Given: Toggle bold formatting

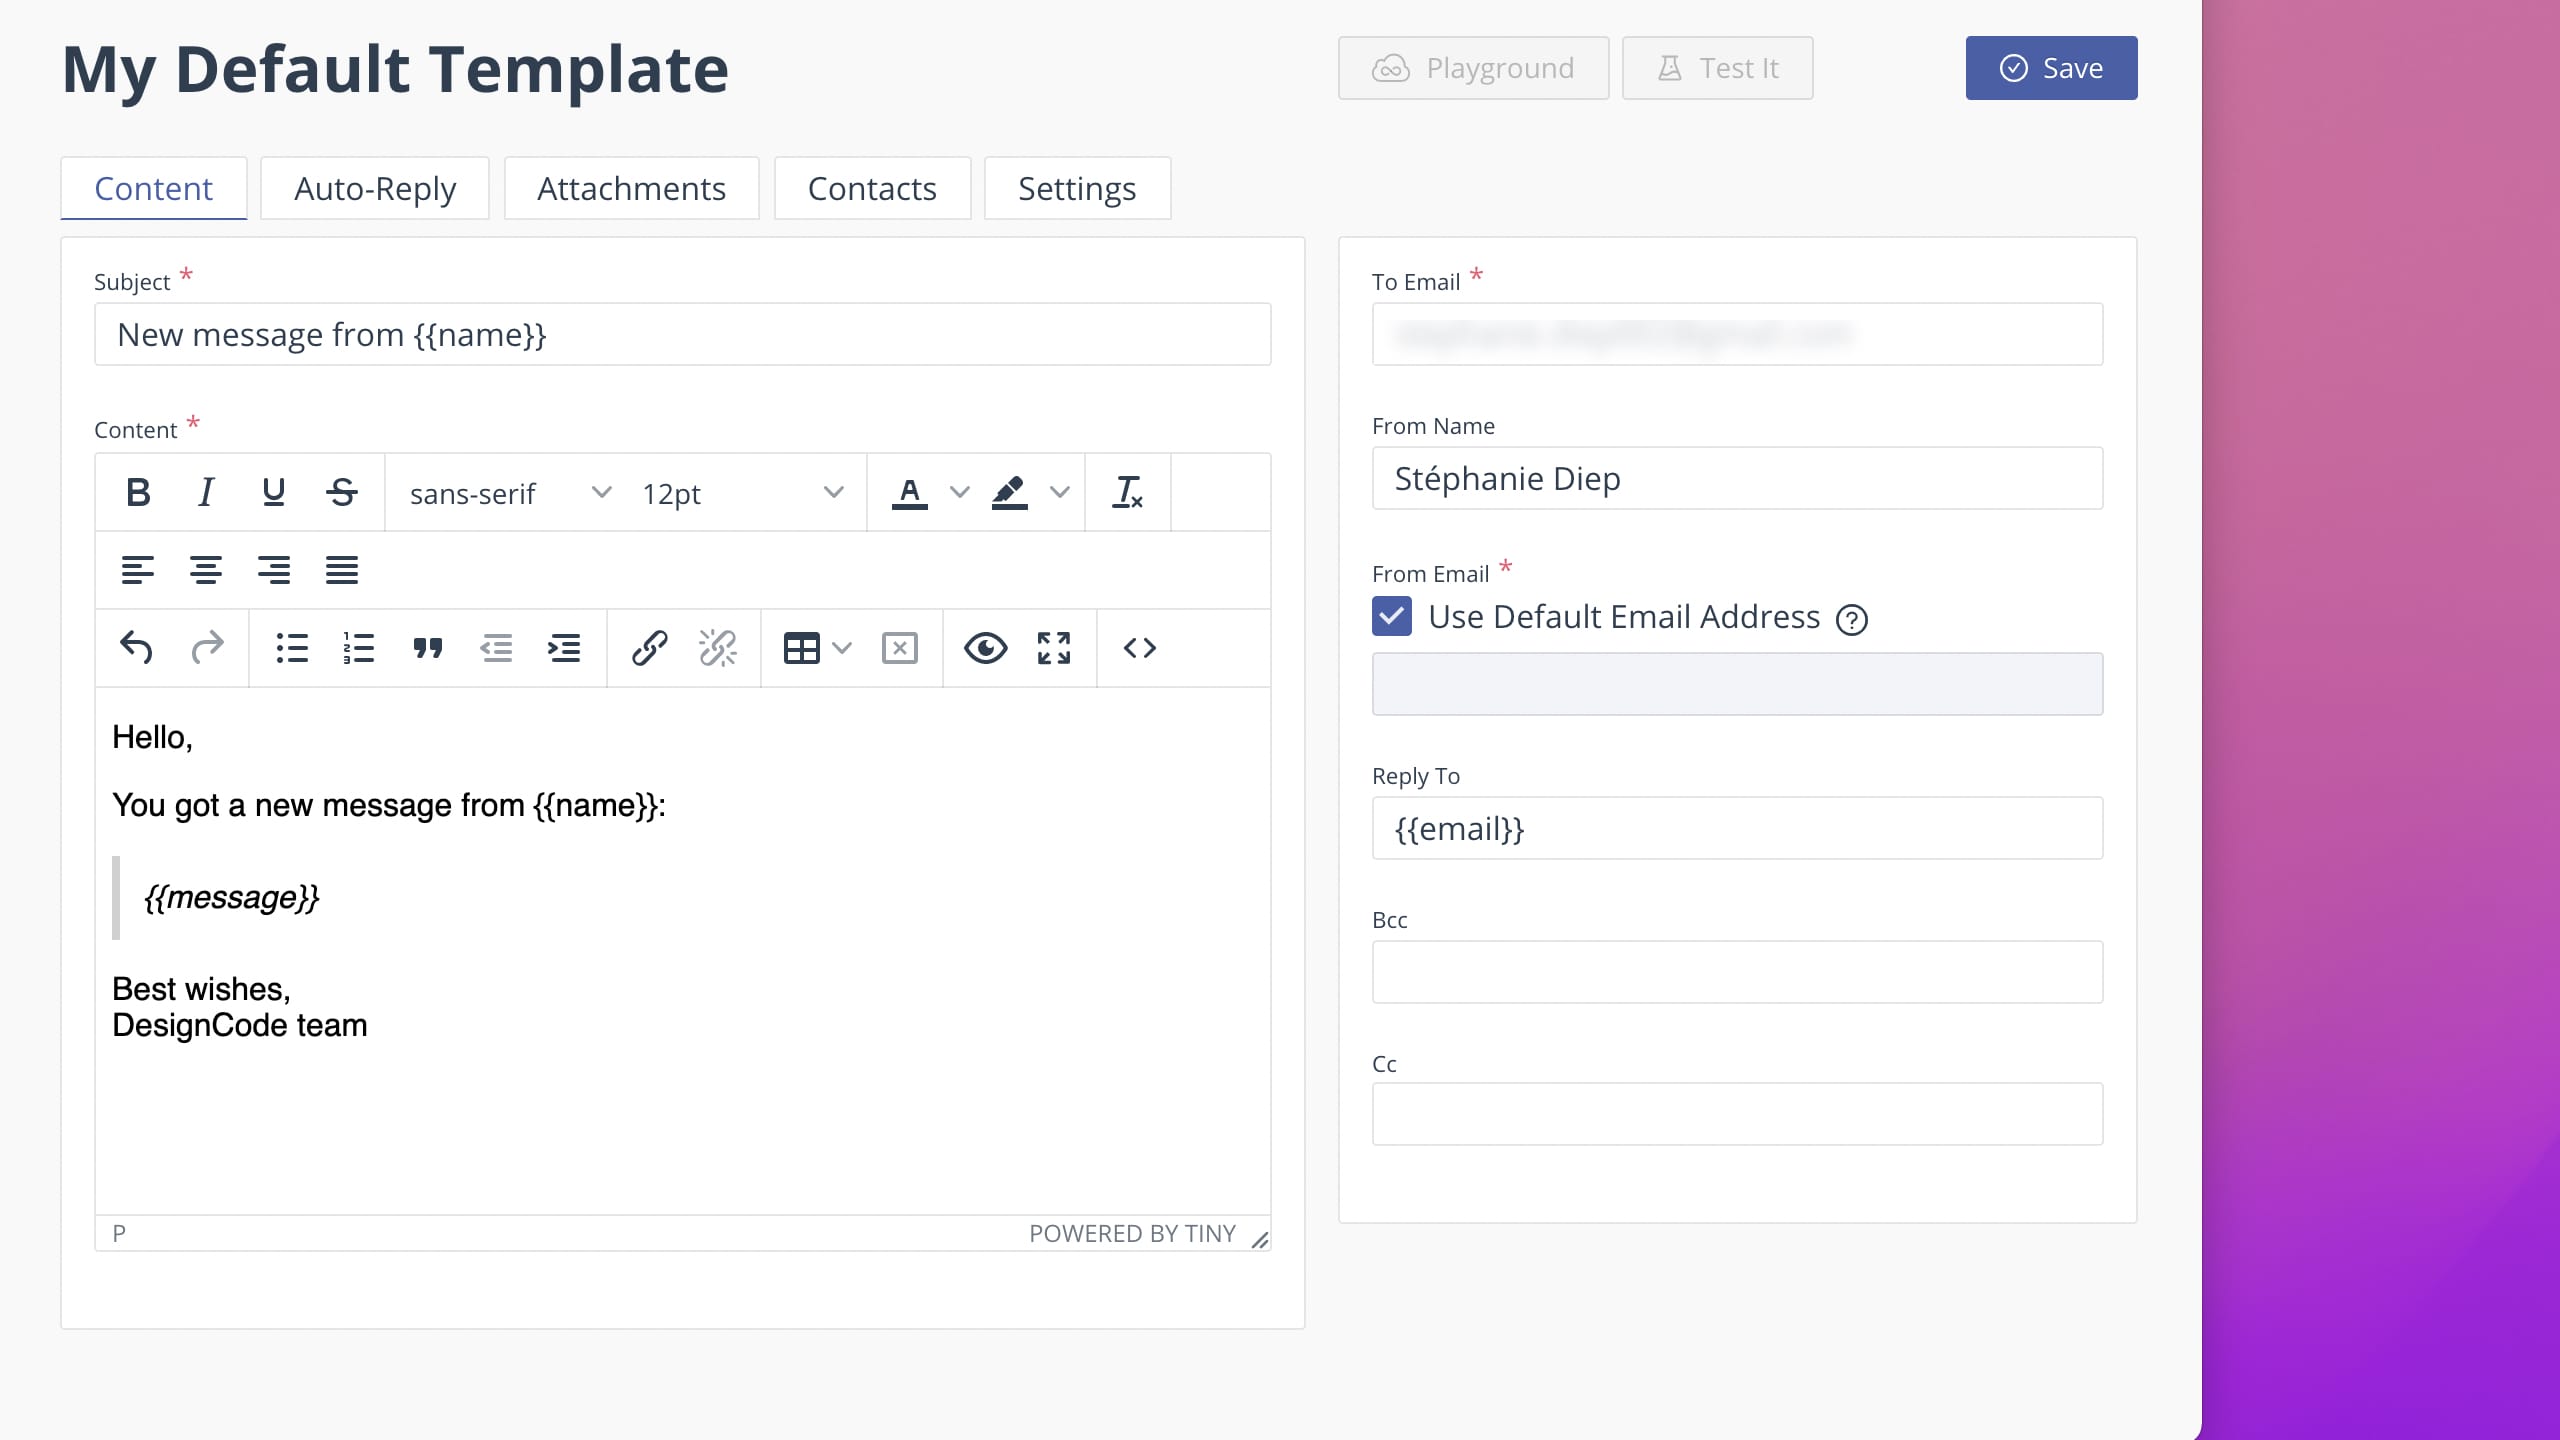Looking at the screenshot, I should pyautogui.click(x=138, y=492).
